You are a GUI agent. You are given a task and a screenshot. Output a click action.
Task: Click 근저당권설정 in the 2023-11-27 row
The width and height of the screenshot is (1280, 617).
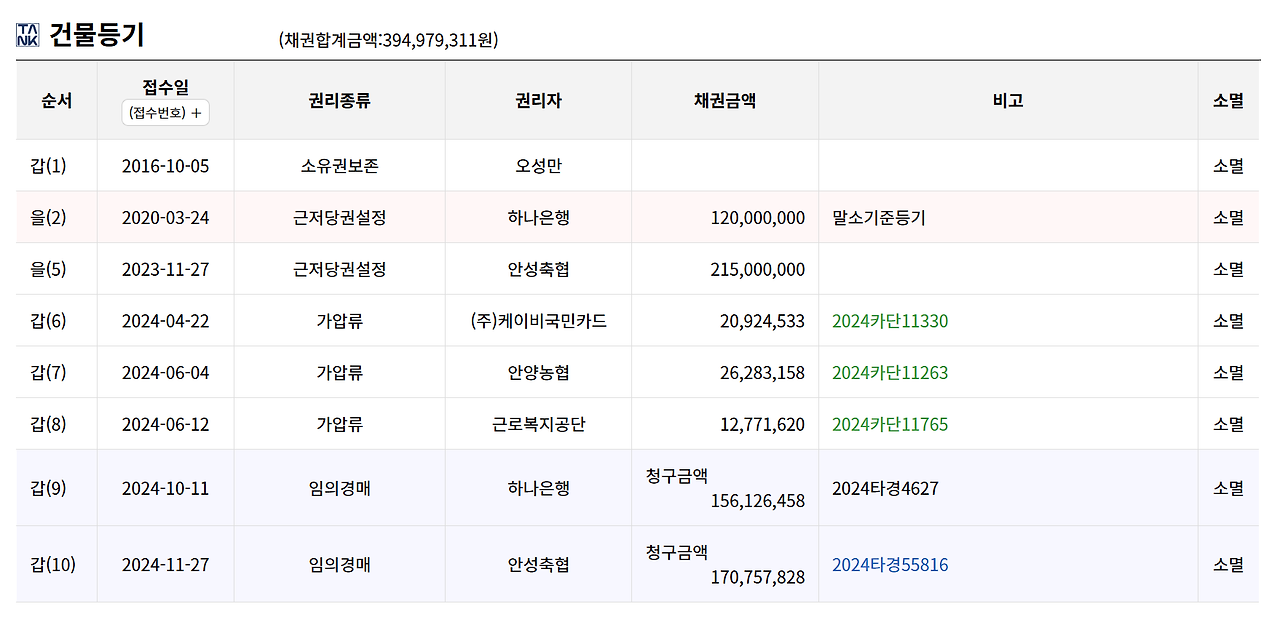[340, 269]
